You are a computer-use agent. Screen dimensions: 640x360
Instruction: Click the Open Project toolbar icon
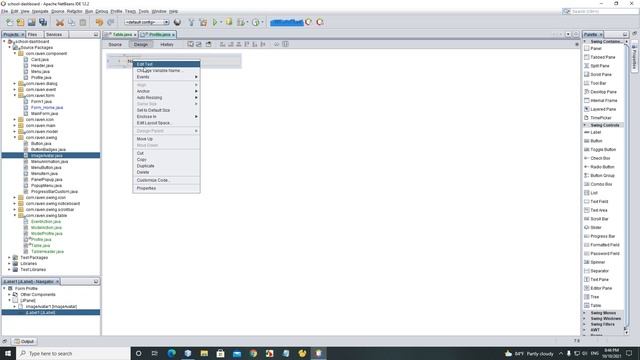31,22
